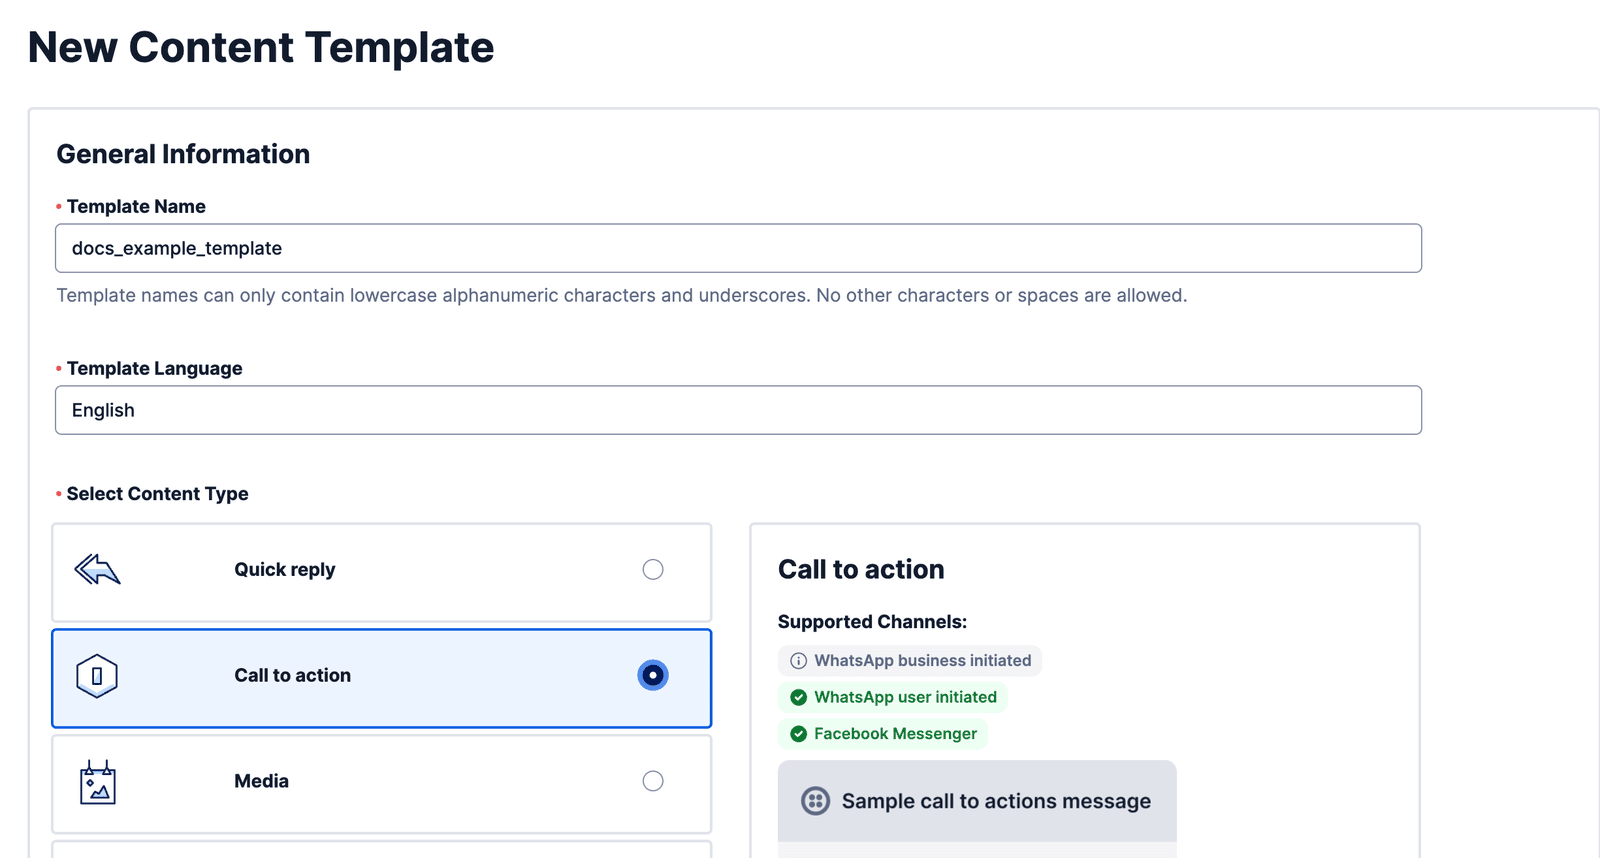Click the Facebook Messenger channel badge text
Image resolution: width=1600 pixels, height=858 pixels.
[895, 734]
